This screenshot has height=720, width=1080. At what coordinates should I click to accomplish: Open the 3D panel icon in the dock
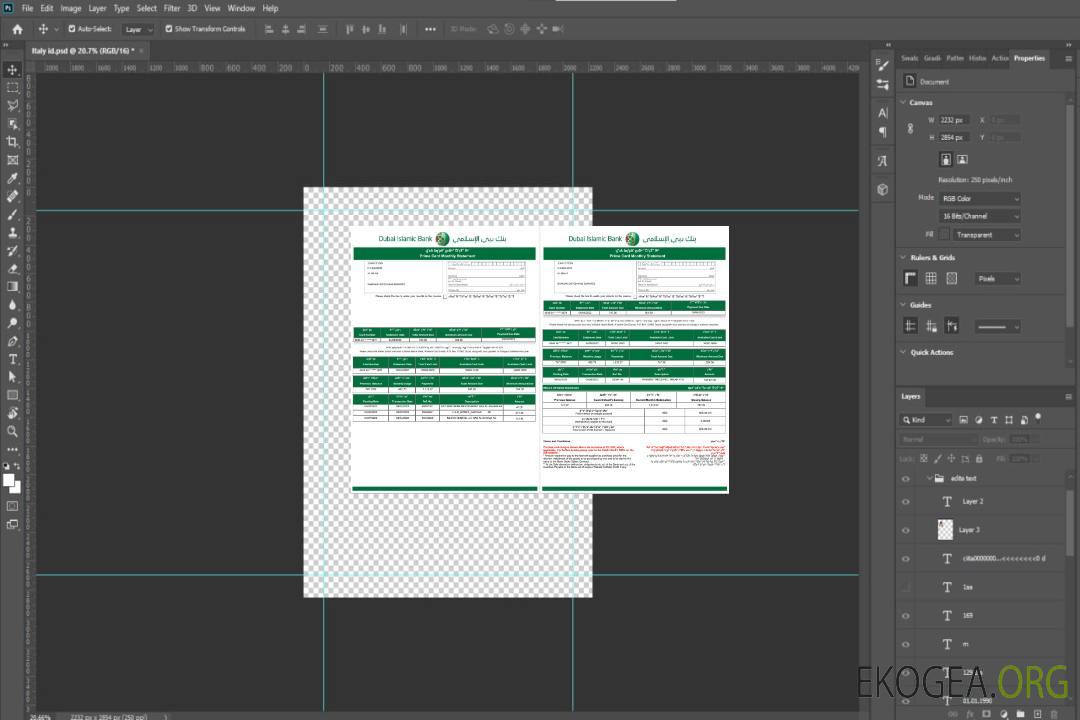[882, 189]
